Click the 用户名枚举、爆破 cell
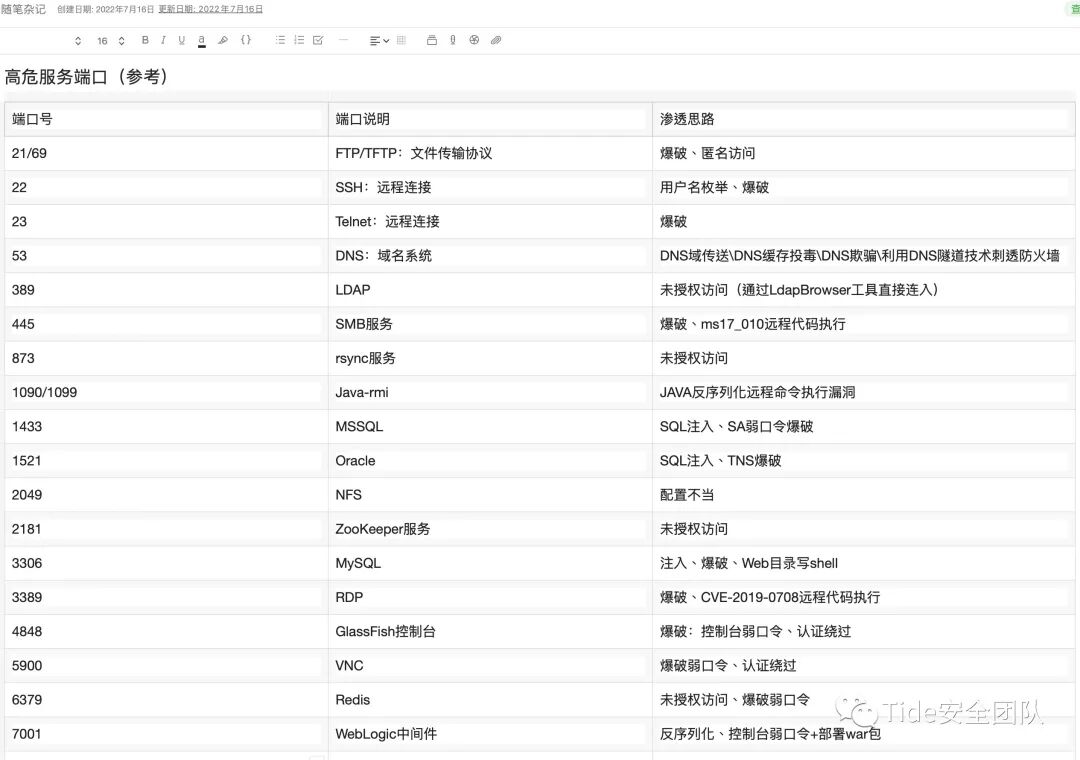Image resolution: width=1080 pixels, height=760 pixels. coord(864,187)
